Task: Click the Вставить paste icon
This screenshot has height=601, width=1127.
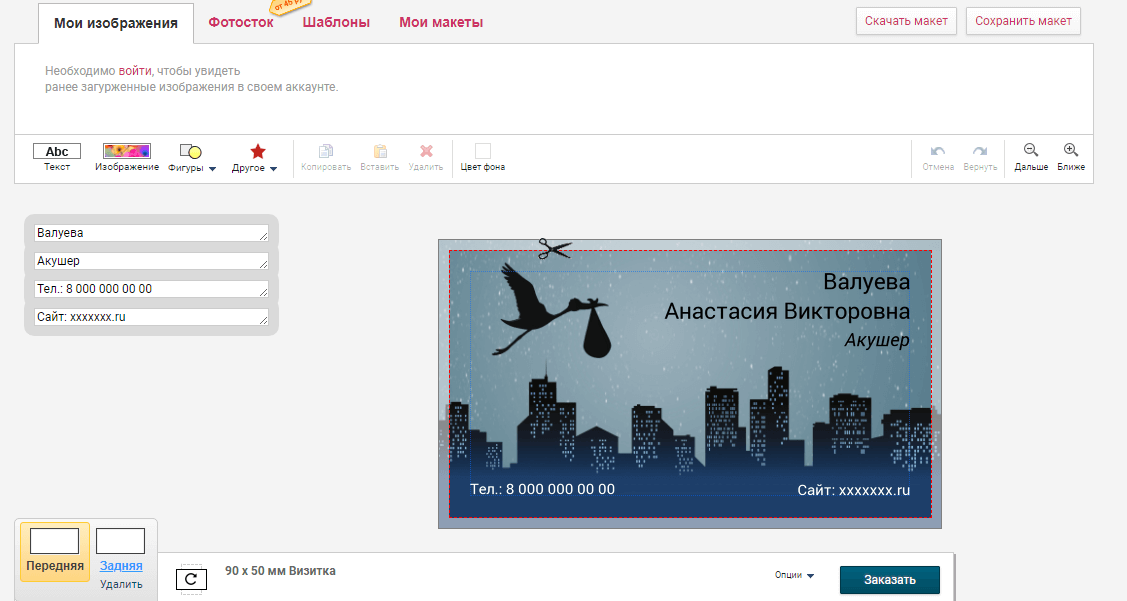Action: coord(380,152)
